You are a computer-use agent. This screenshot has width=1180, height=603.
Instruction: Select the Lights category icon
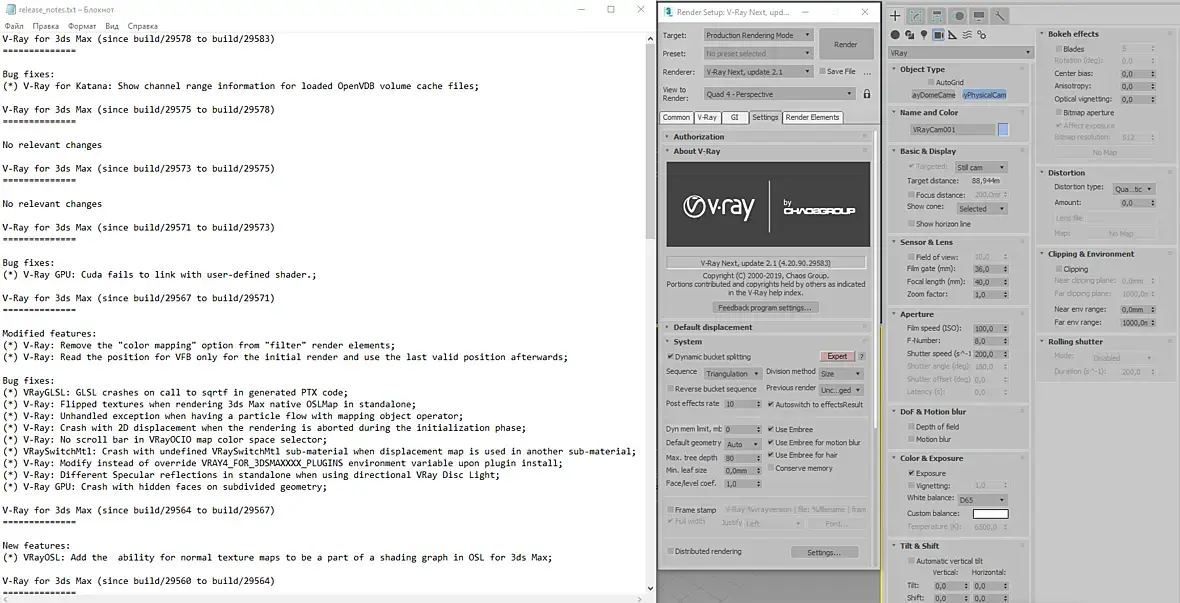[923, 35]
